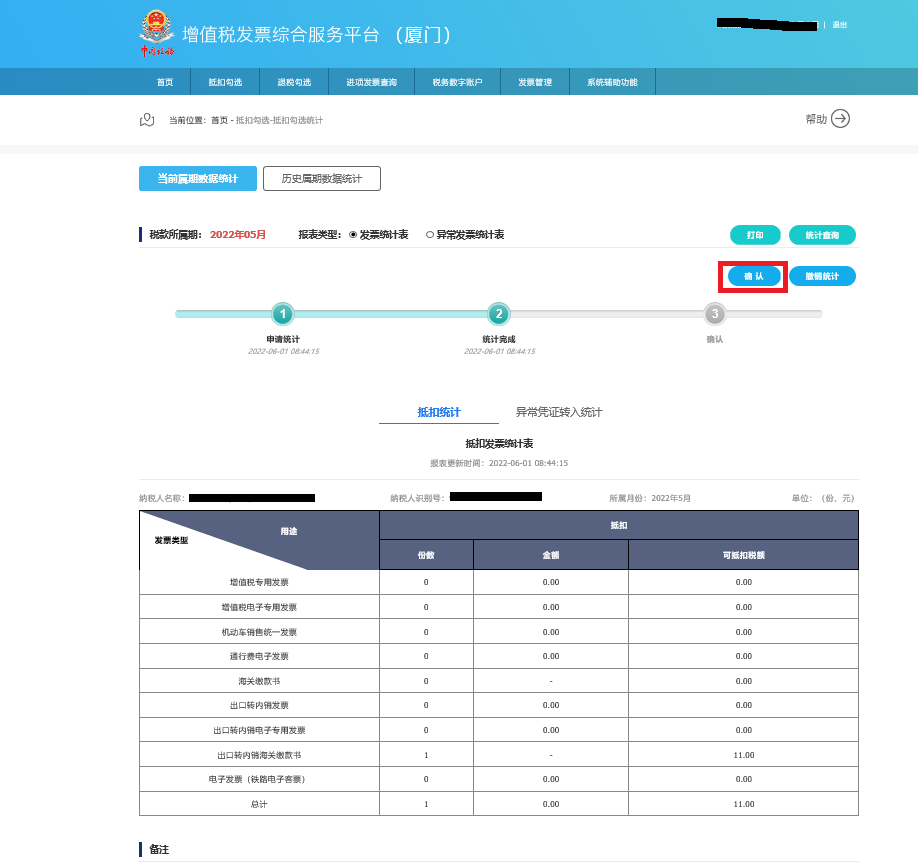Click 首页 in the breadcrumb path
918x867 pixels.
point(219,120)
